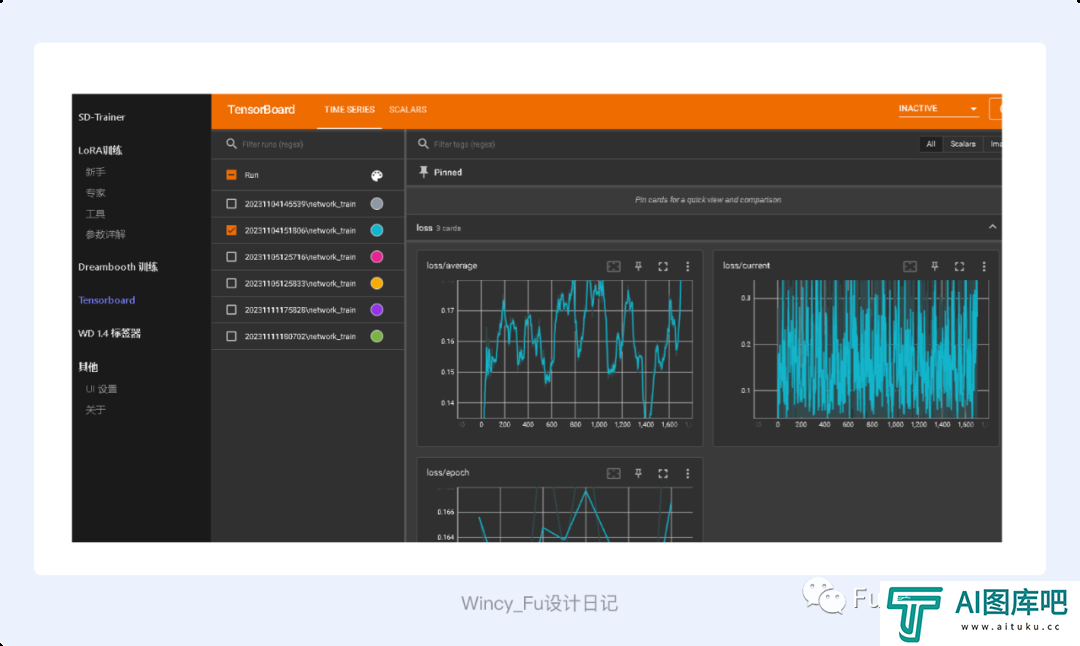Viewport: 1080px width, 646px height.
Task: Select 工具 under LoRA训练
Action: tap(96, 214)
